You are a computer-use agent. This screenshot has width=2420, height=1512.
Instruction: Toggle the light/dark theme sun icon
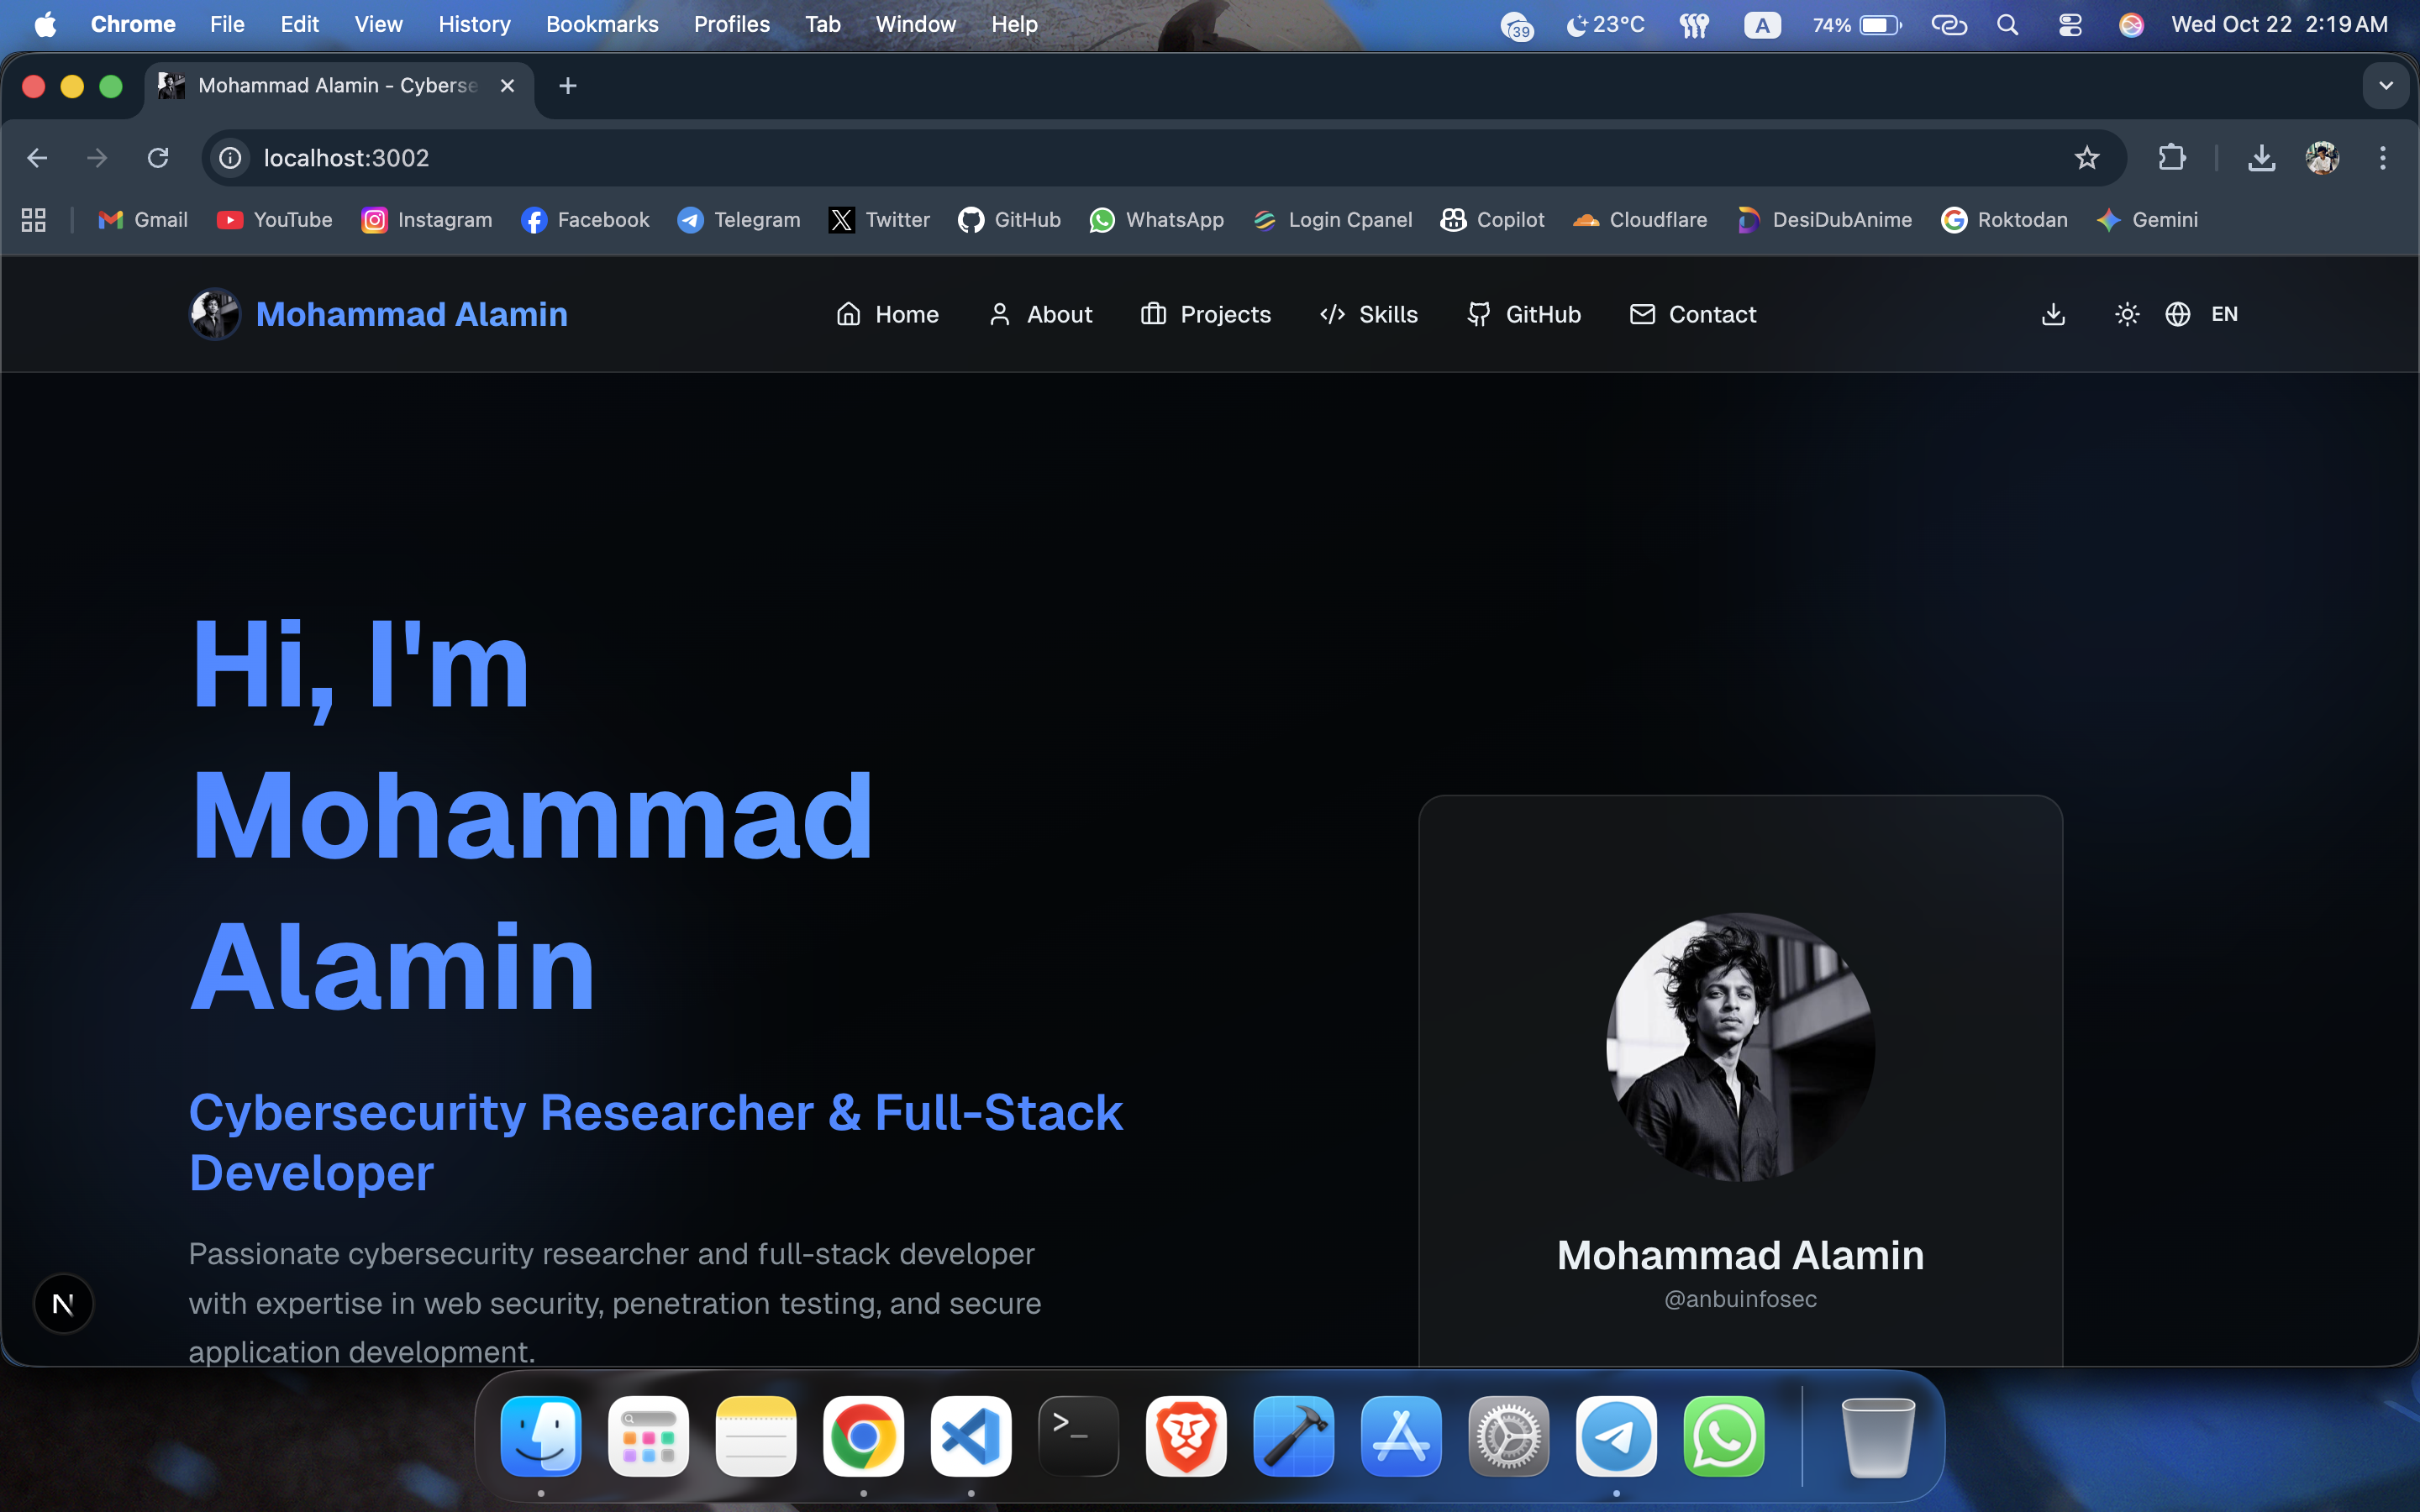(2127, 314)
